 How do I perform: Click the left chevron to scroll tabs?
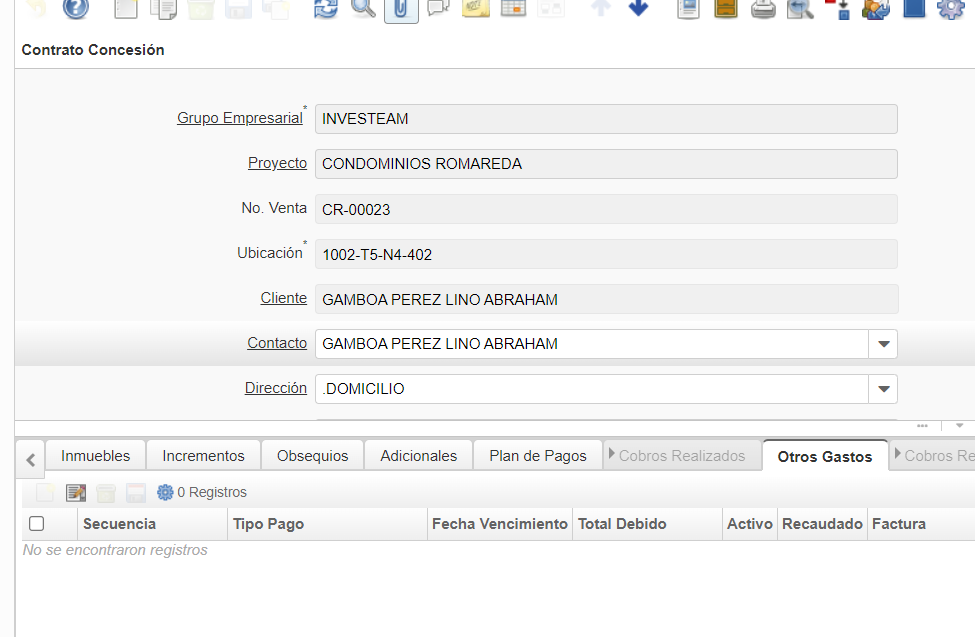click(31, 460)
